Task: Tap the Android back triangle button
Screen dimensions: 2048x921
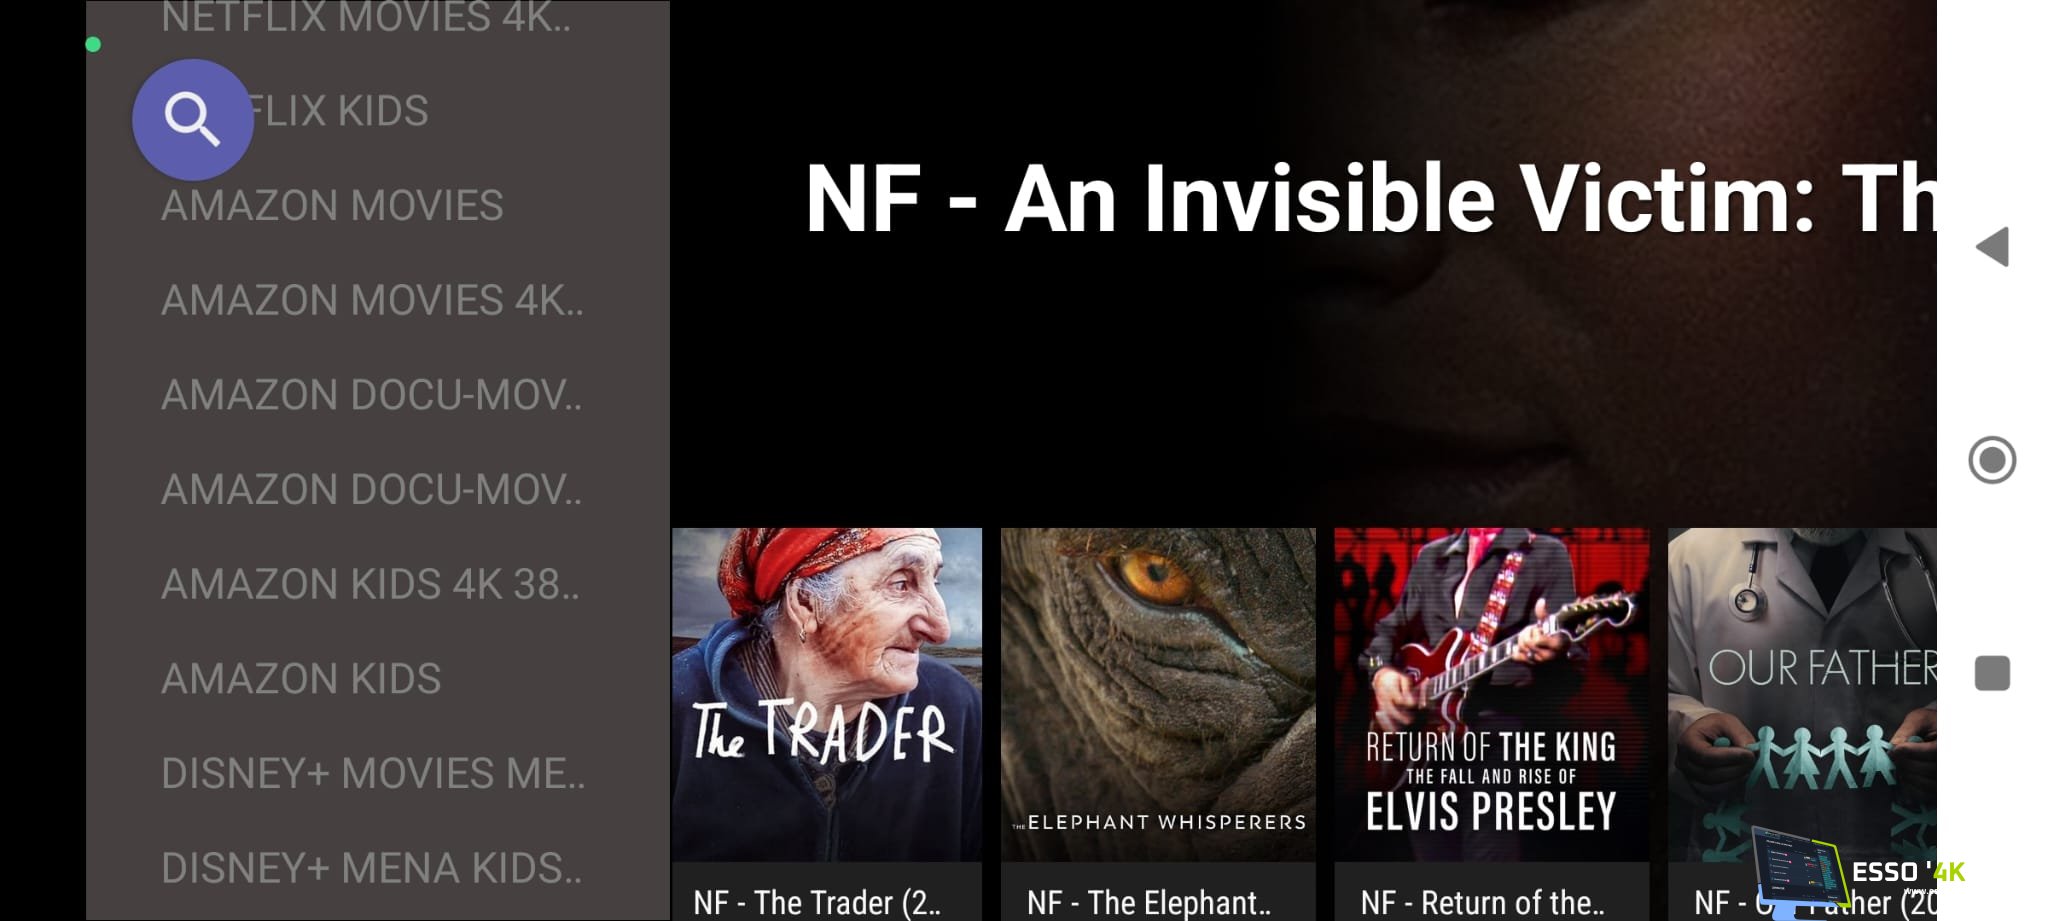Action: point(1992,247)
